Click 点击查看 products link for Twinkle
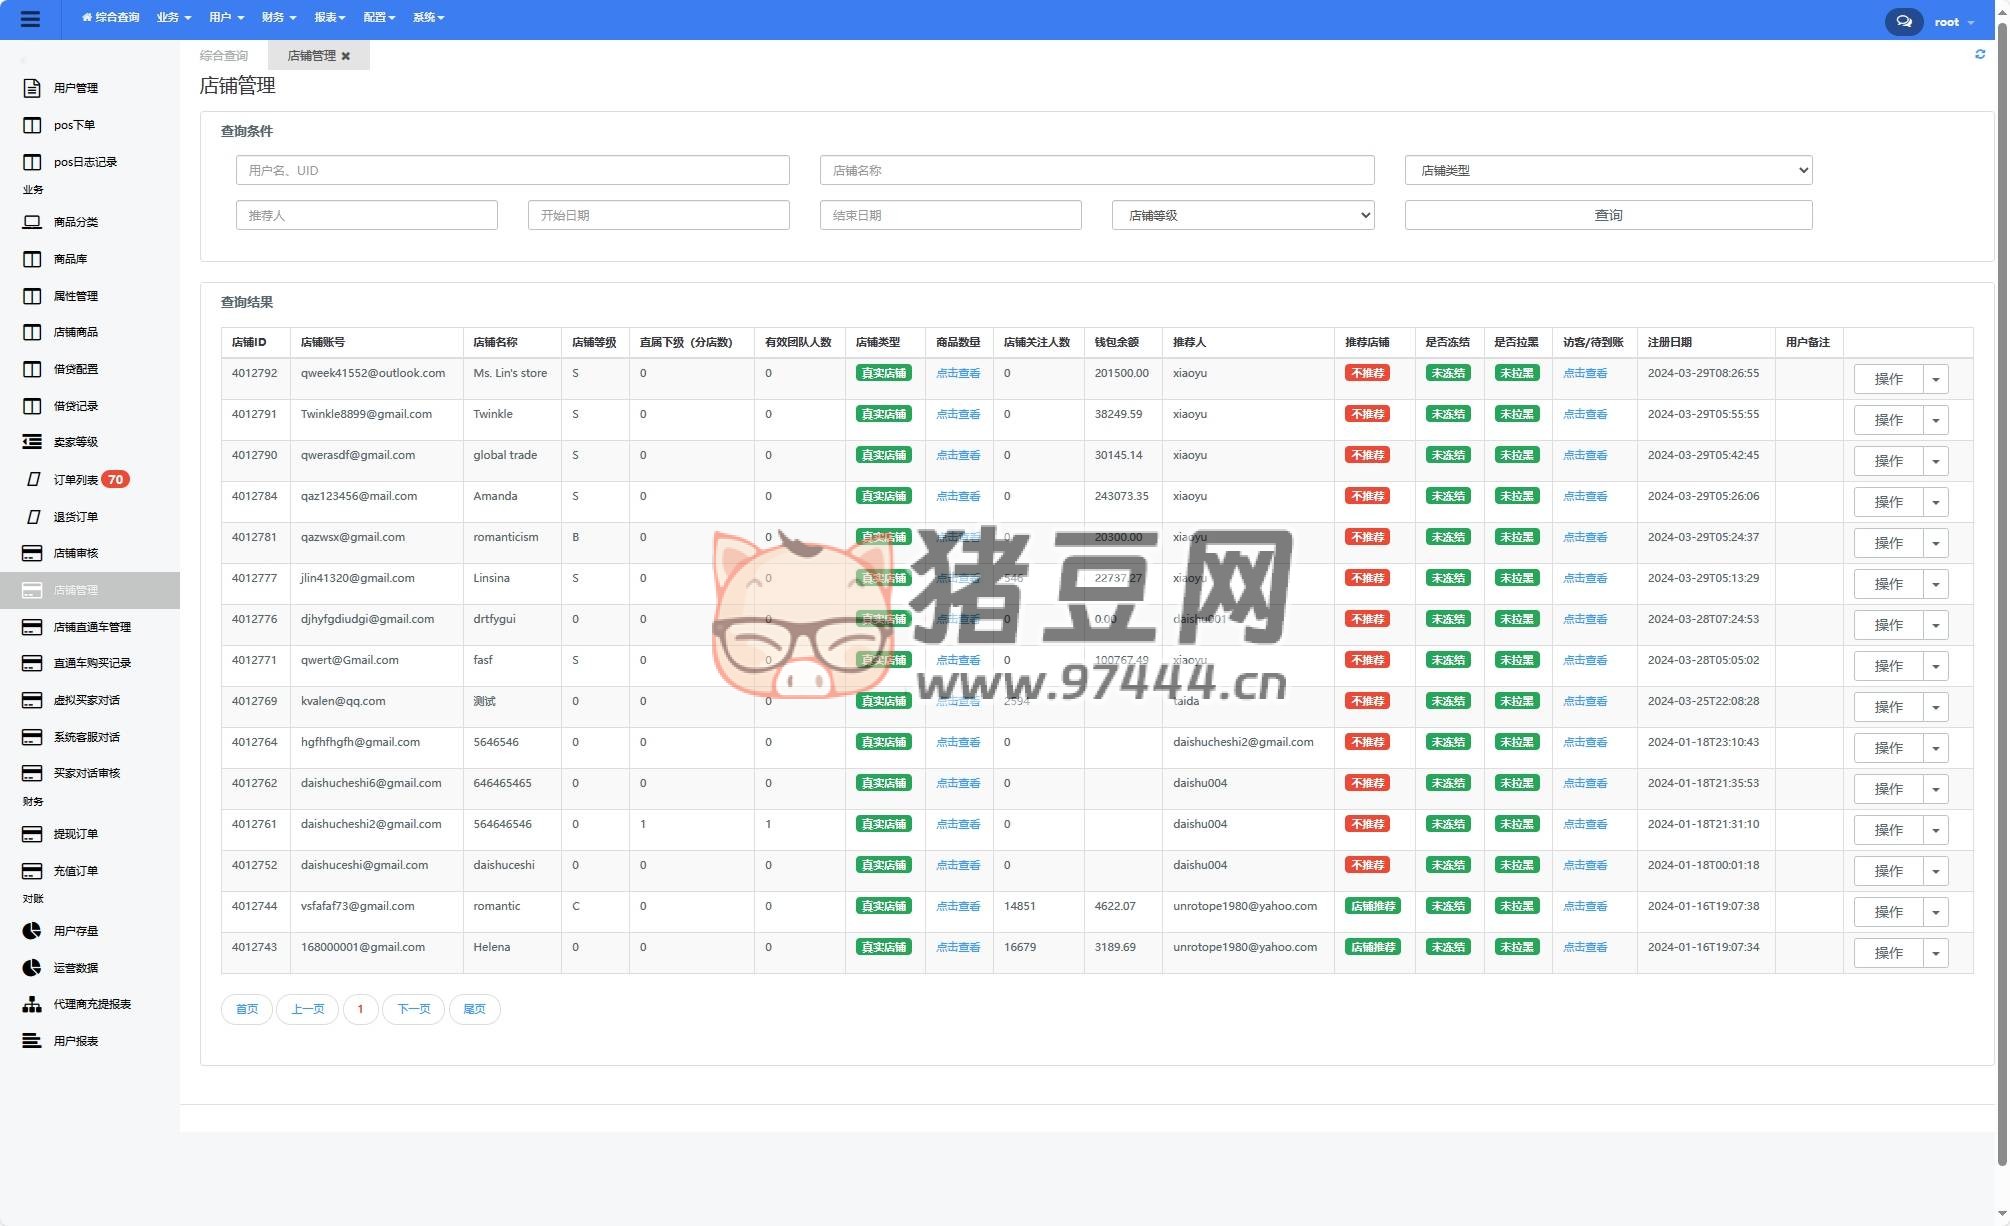The height and width of the screenshot is (1226, 2010). coord(957,414)
